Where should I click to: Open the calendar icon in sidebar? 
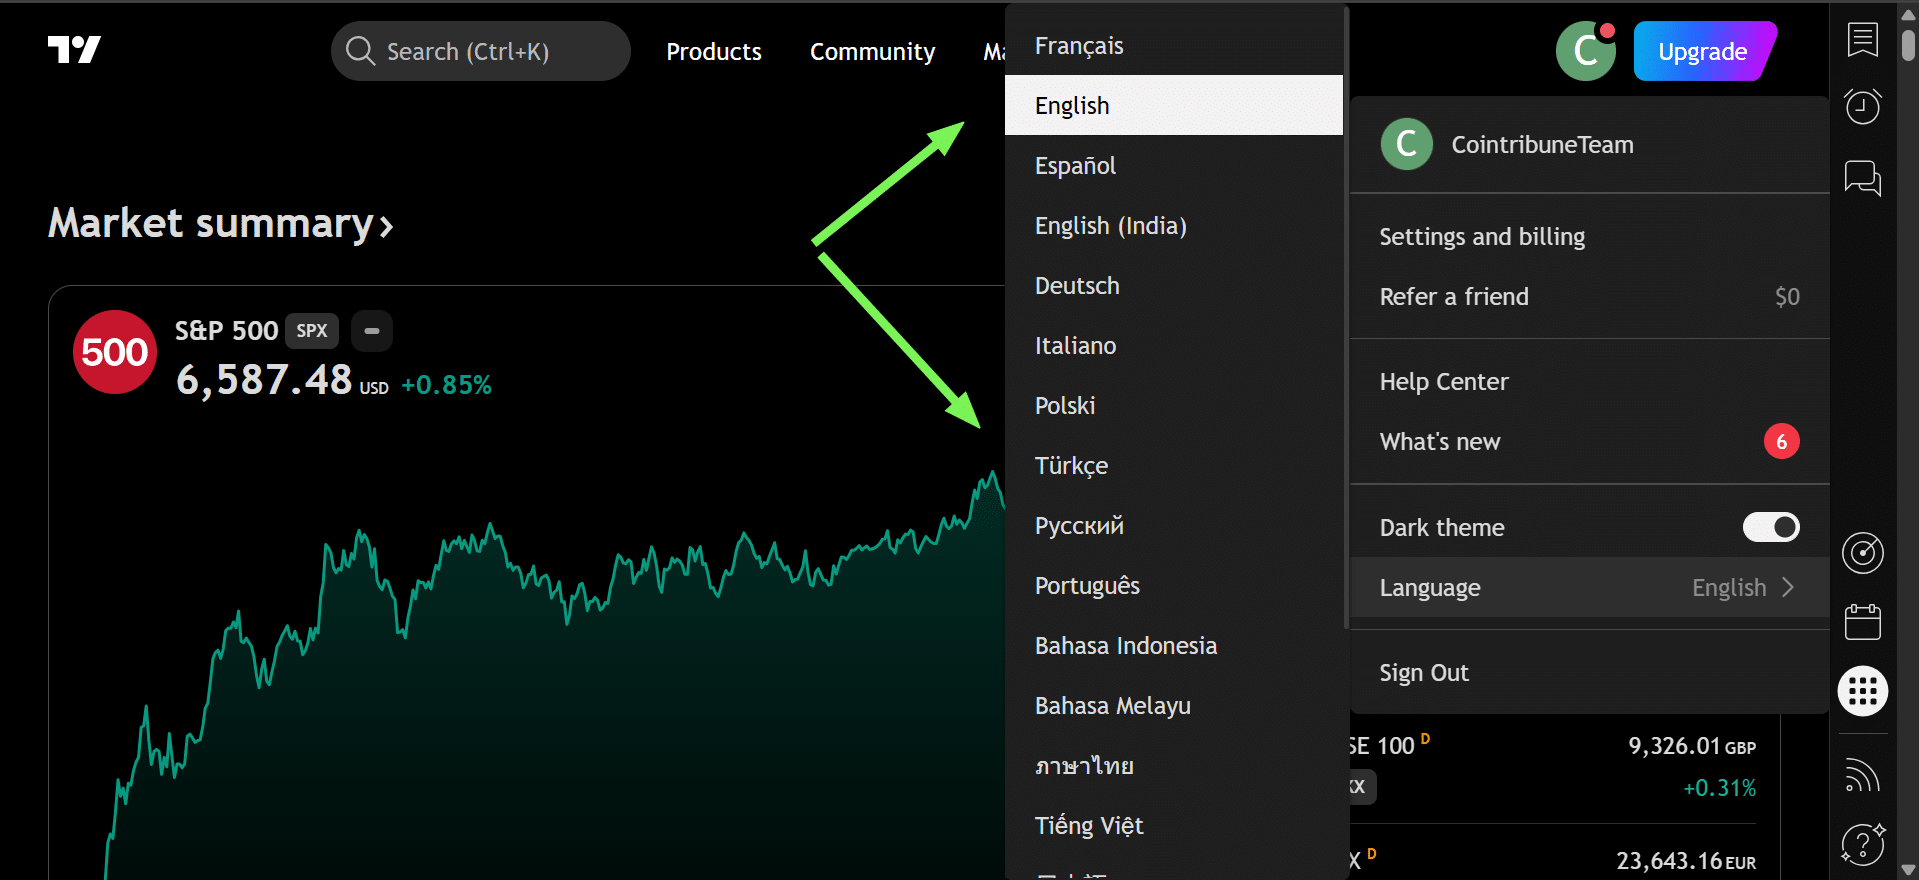(x=1862, y=621)
